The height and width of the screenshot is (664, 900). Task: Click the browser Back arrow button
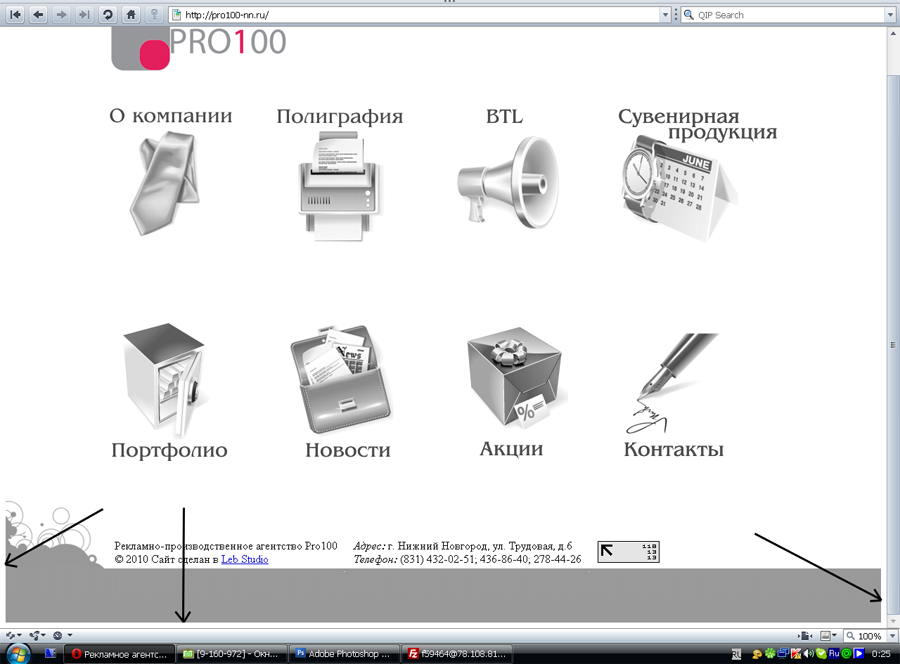(x=38, y=15)
